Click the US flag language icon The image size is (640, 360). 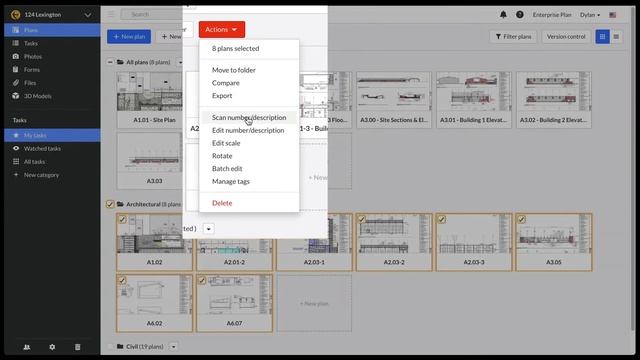(x=613, y=15)
